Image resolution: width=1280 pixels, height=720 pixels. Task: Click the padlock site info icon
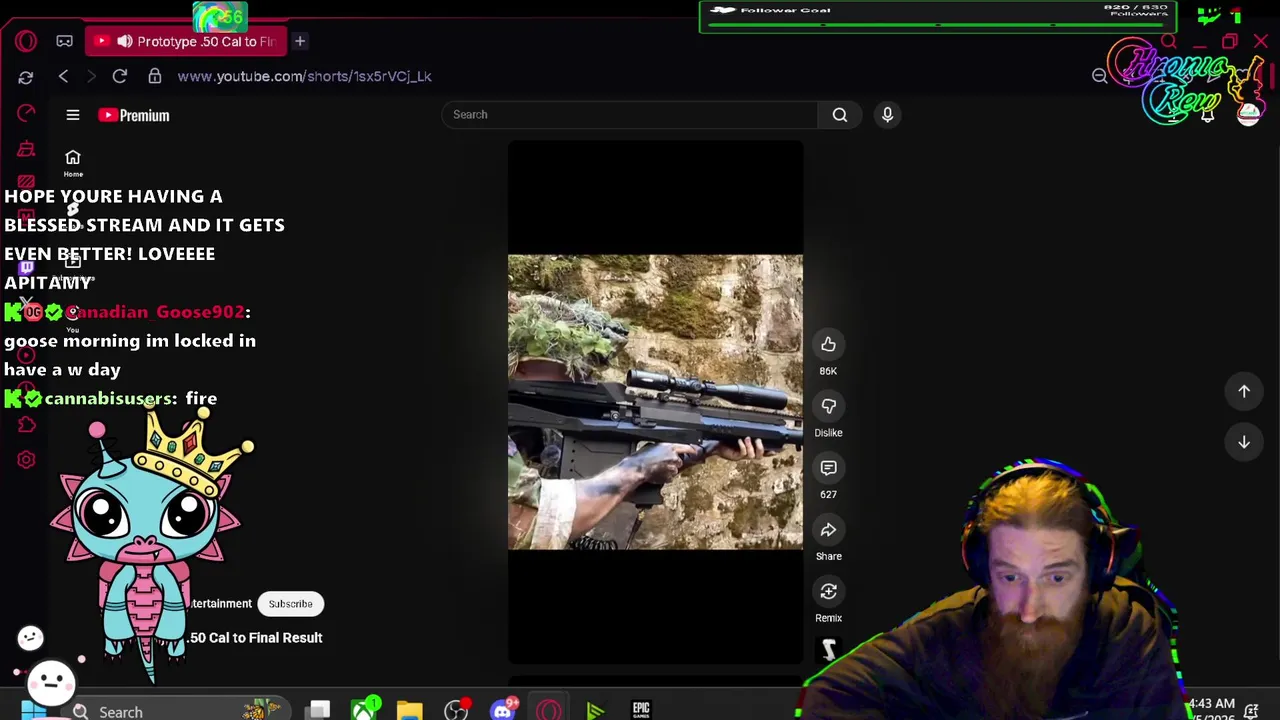[155, 76]
